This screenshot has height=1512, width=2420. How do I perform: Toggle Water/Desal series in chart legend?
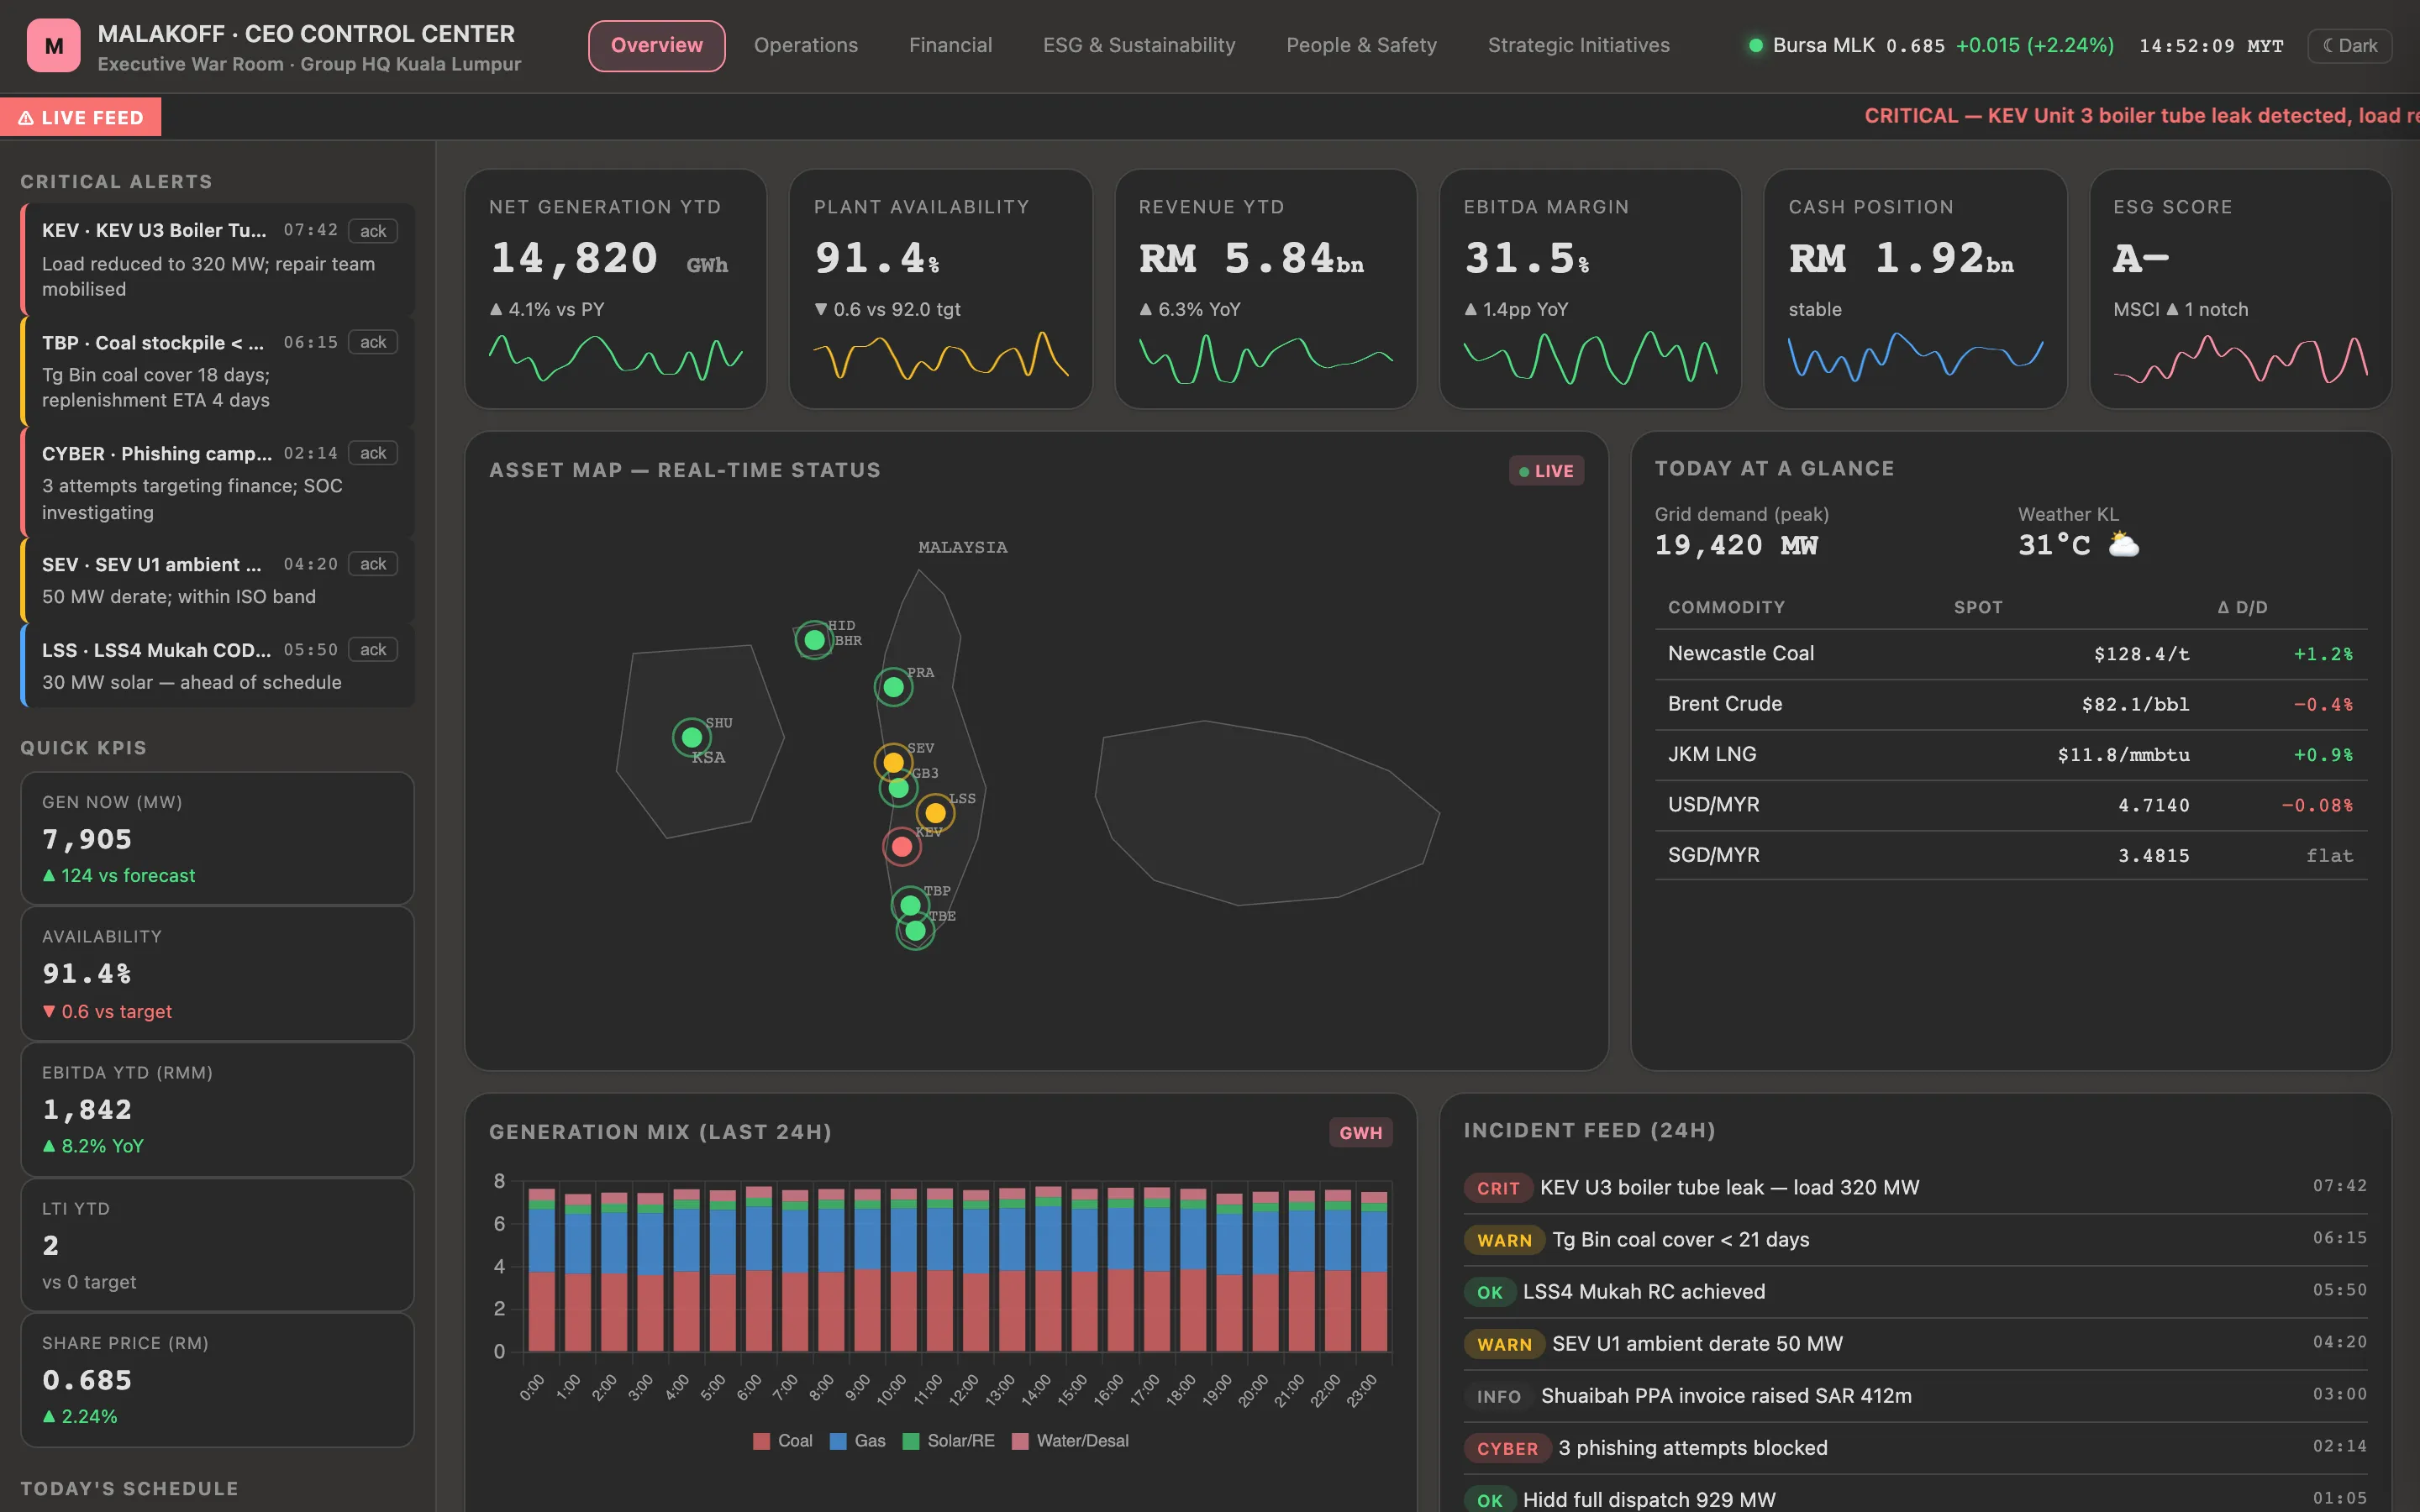[x=1071, y=1441]
